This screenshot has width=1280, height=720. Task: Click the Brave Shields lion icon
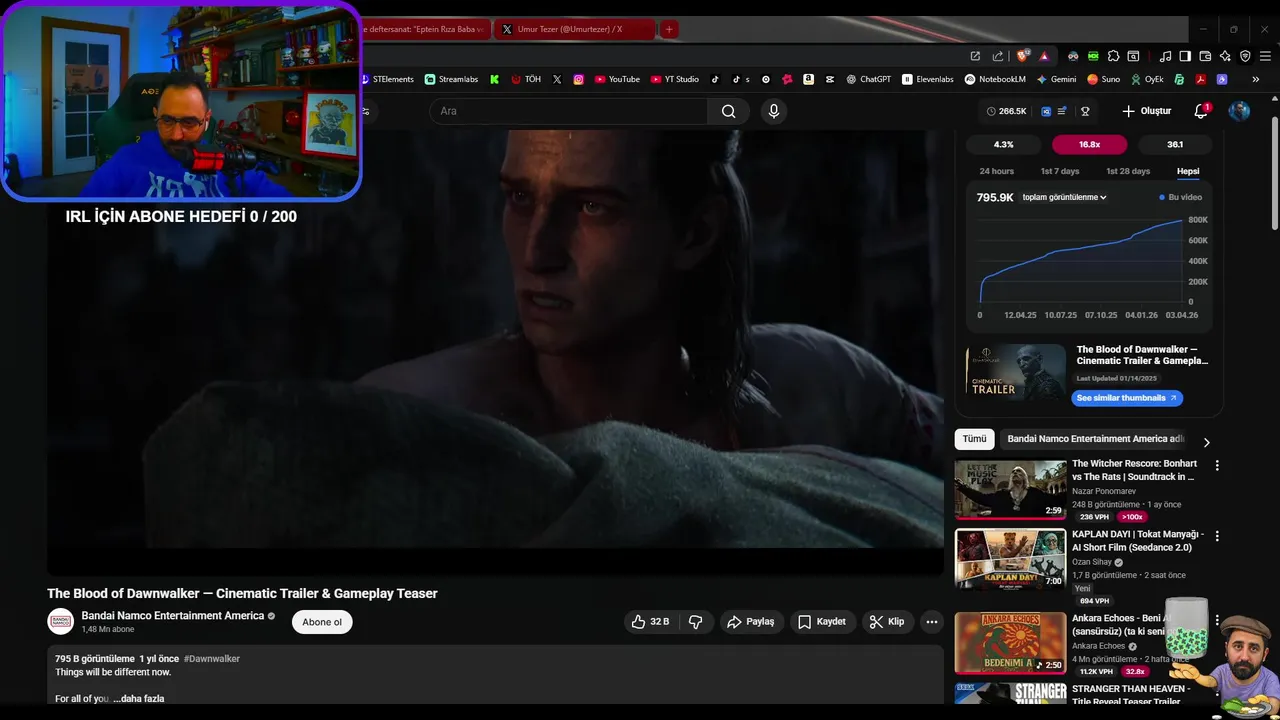pyautogui.click(x=1022, y=56)
